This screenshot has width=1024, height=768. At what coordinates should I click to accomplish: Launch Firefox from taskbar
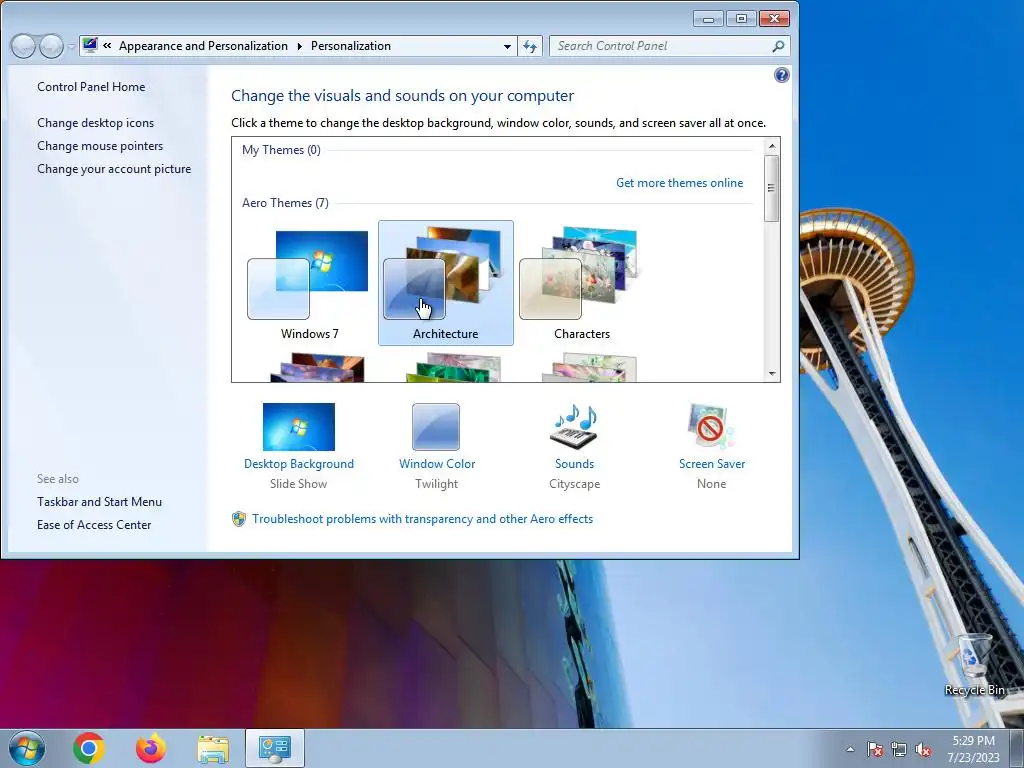(151, 748)
